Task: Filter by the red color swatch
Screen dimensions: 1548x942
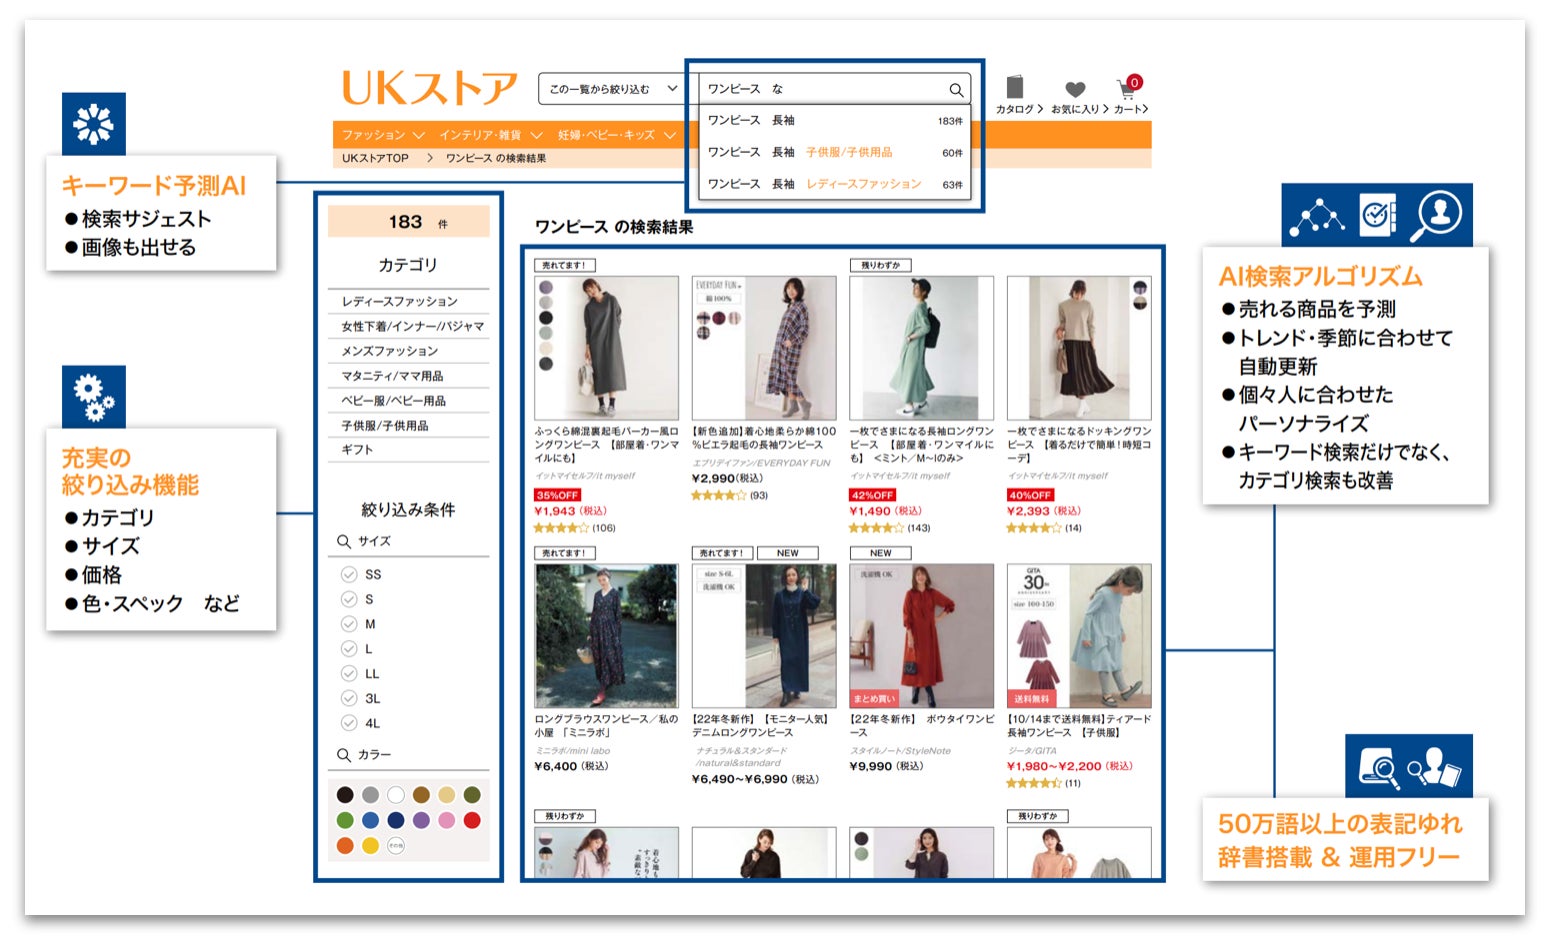Action: coord(472,820)
